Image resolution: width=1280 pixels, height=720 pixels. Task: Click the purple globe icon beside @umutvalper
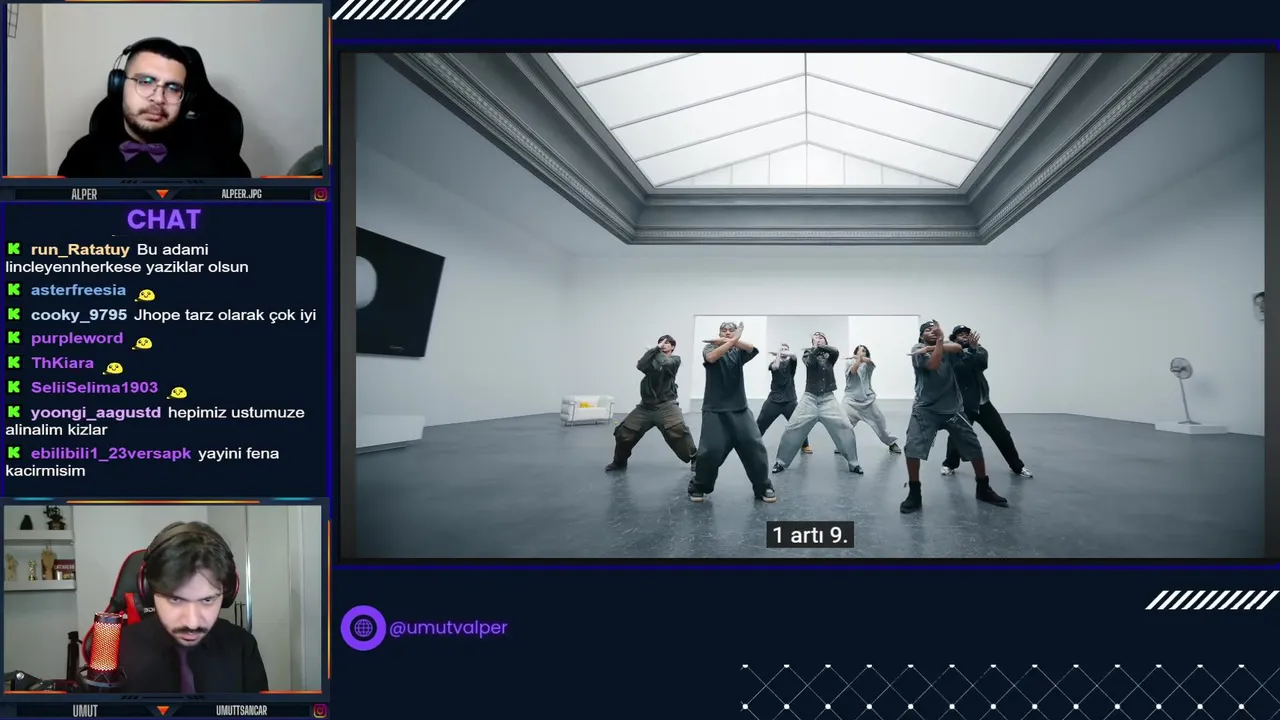tap(363, 628)
